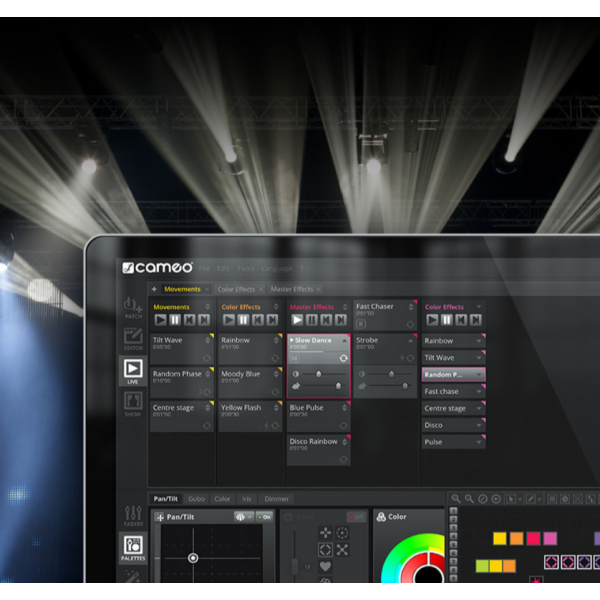Toggle the Off switch beside Pan/Tilt panel
Image resolution: width=600 pixels, height=600 pixels.
pos(355,517)
